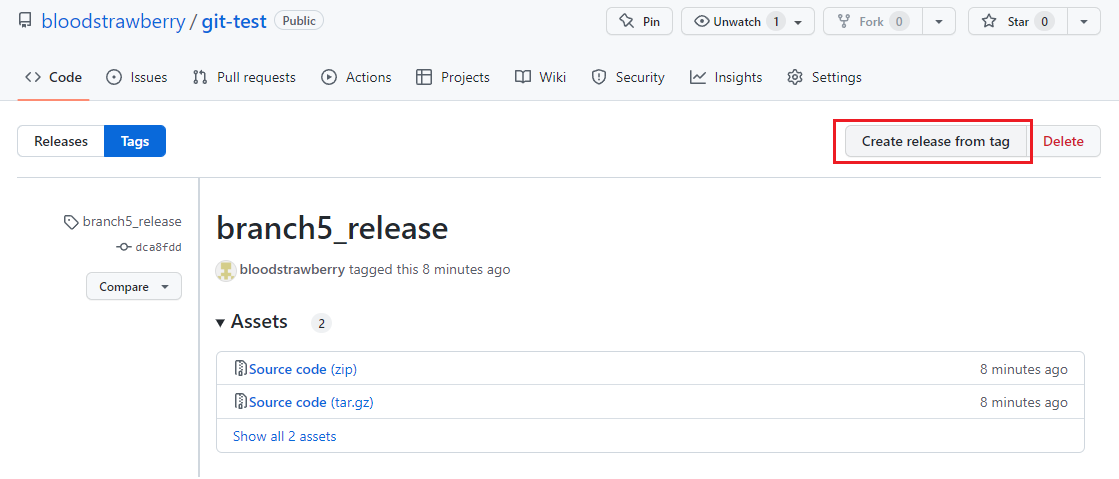Star the repository with the Star button
This screenshot has width=1119, height=479.
click(1018, 21)
